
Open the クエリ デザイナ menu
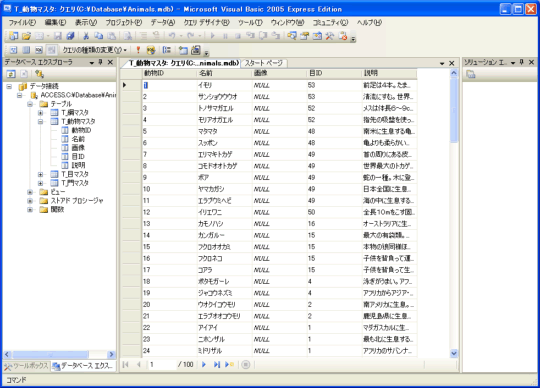(206, 23)
